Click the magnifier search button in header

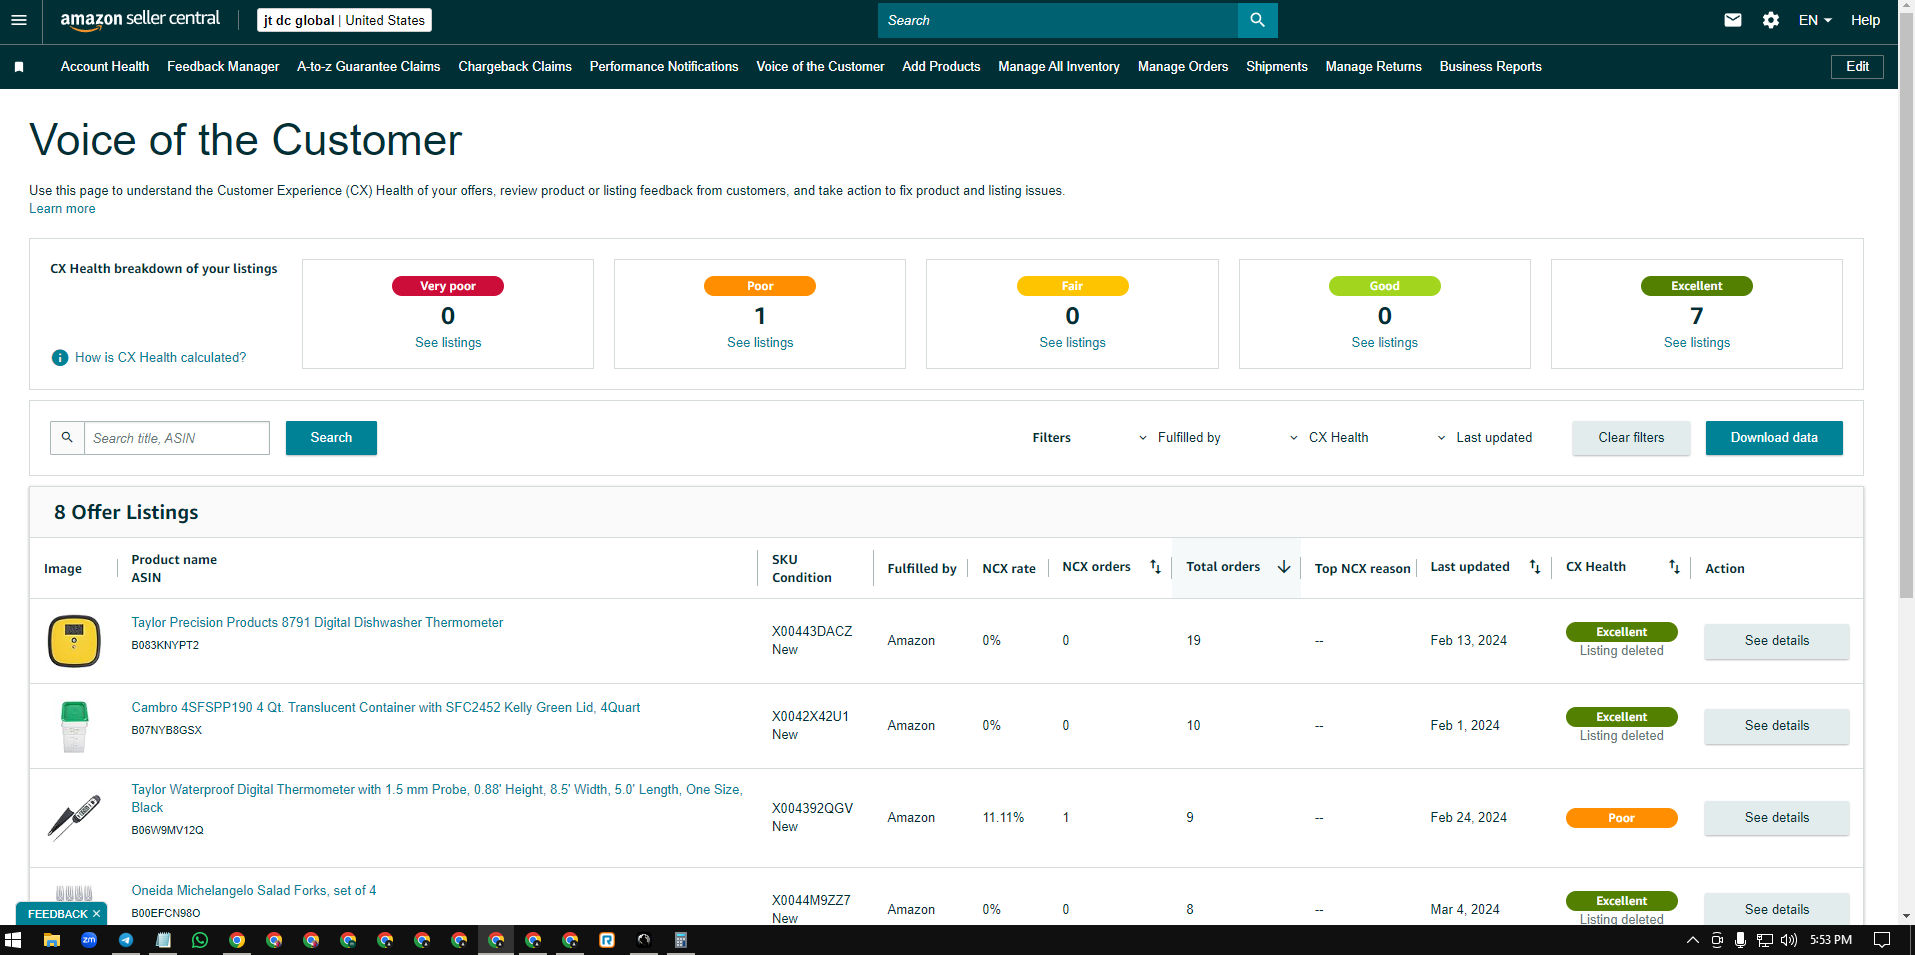point(1257,20)
